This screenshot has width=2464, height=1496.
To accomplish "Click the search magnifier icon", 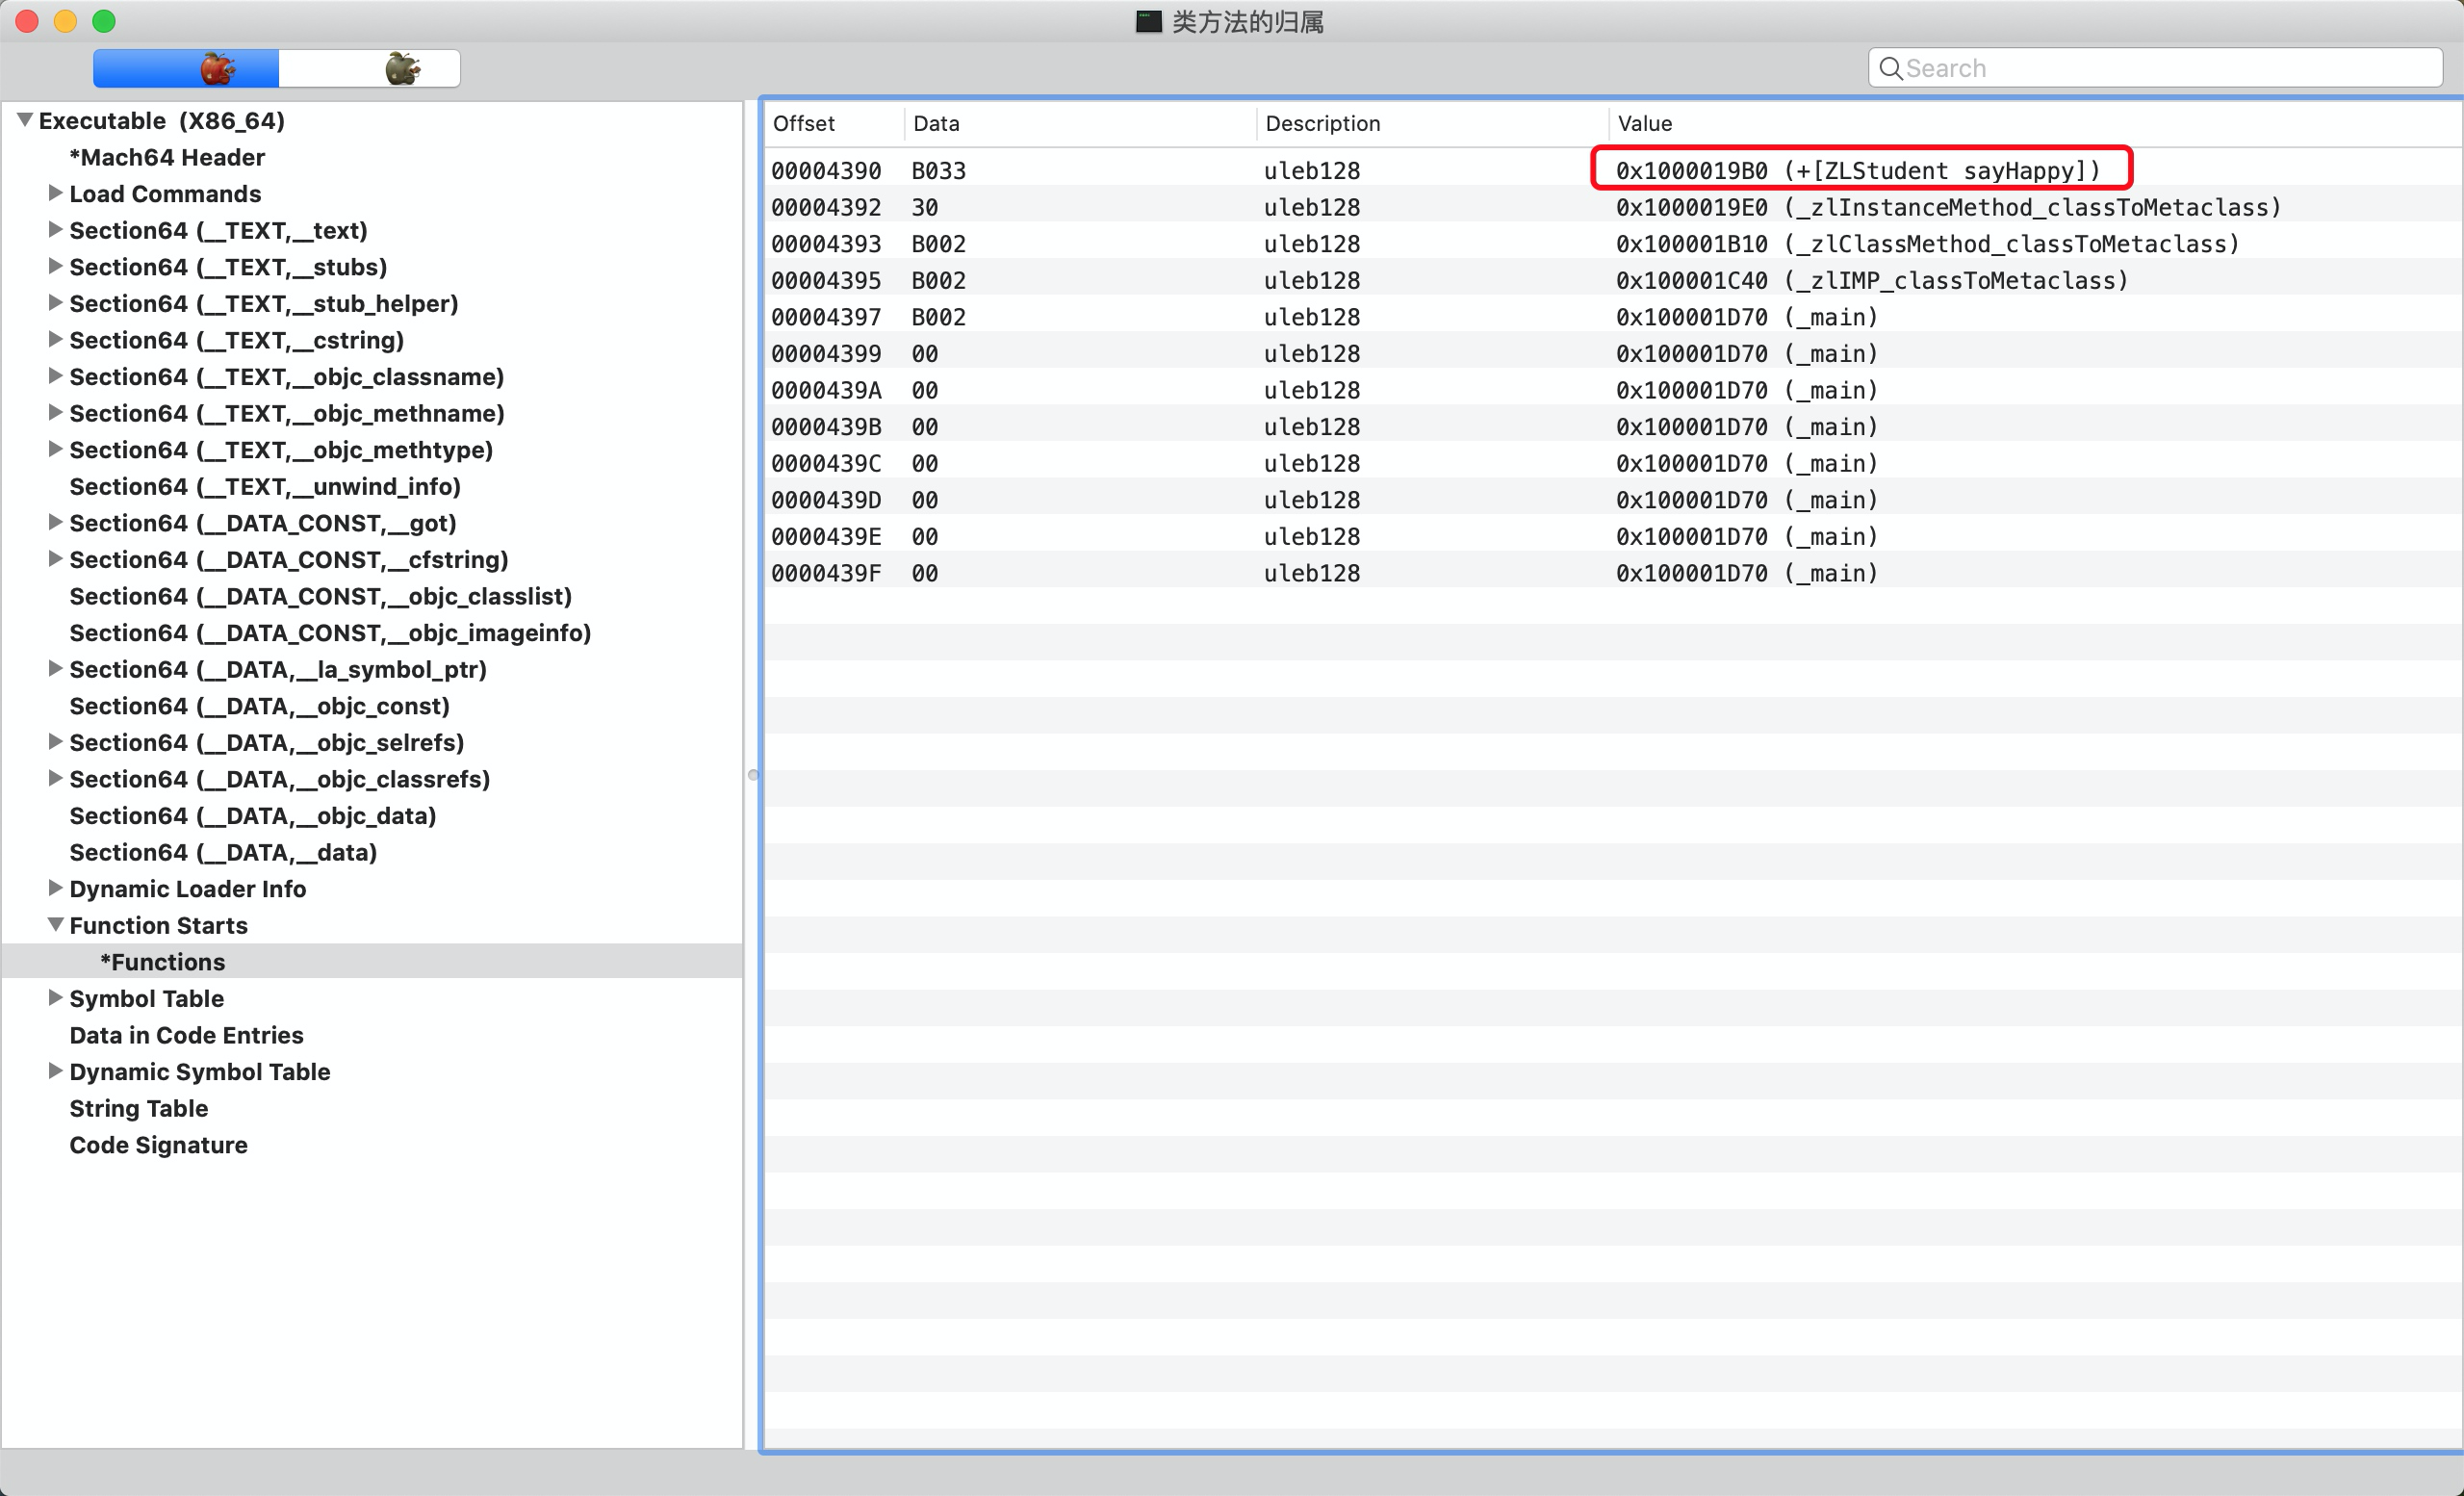I will tap(1889, 68).
